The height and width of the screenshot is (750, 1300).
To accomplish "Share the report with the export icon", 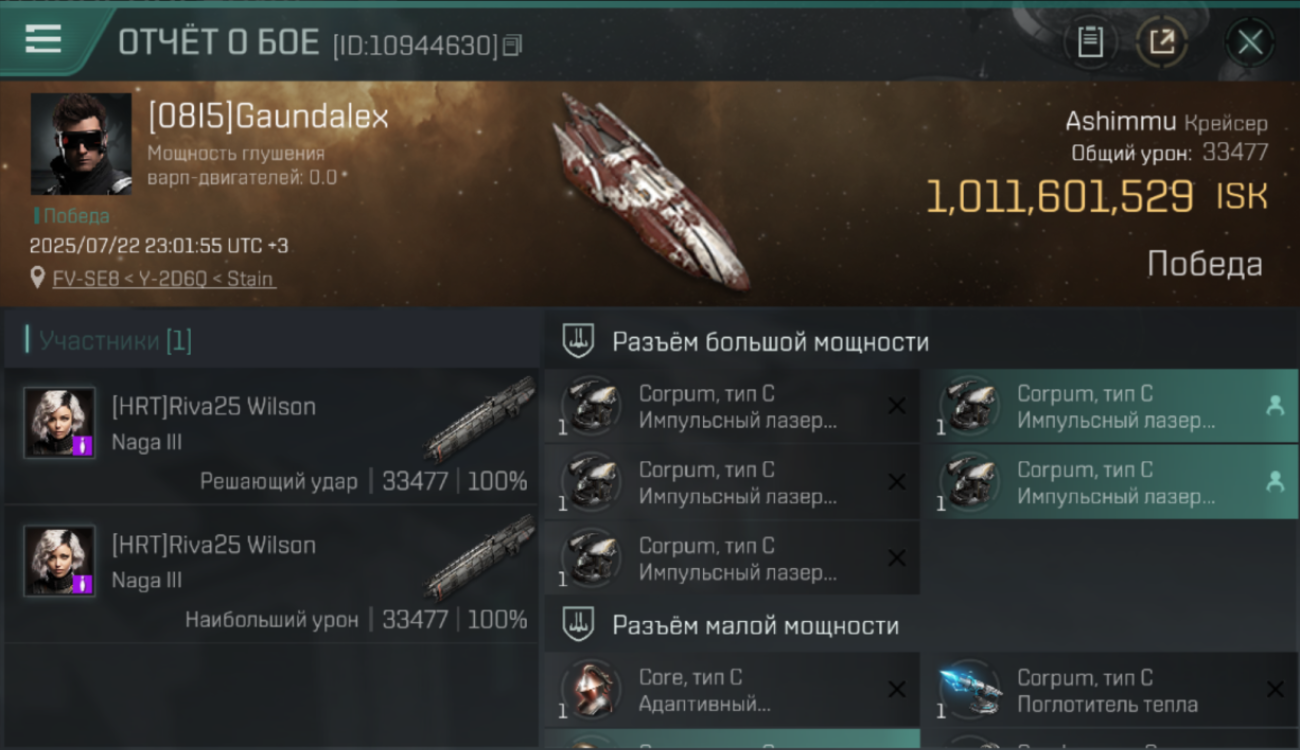I will [x=1162, y=42].
